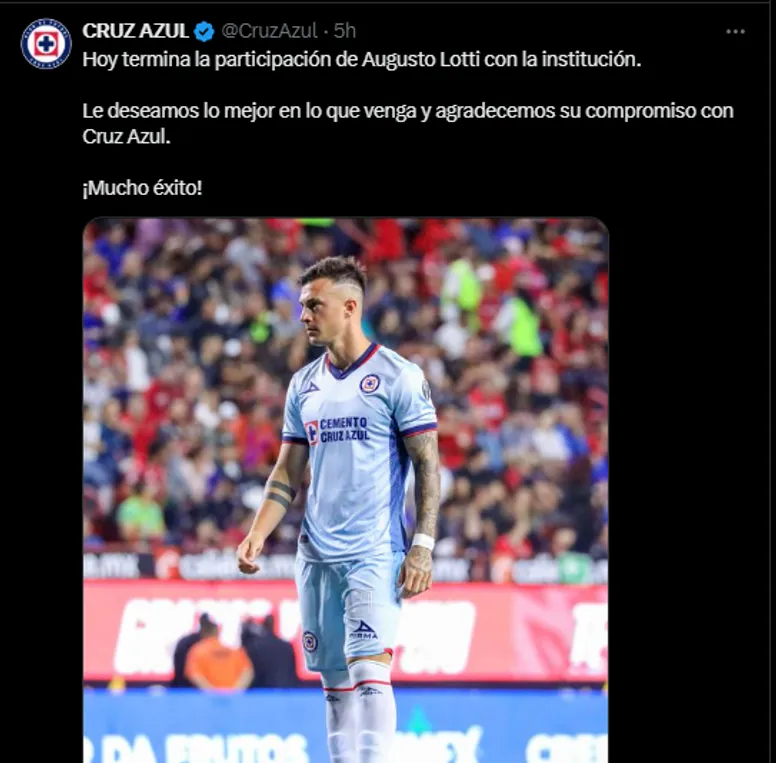Click the blue advertising board at photo bottom
The height and width of the screenshot is (763, 776).
(345, 726)
